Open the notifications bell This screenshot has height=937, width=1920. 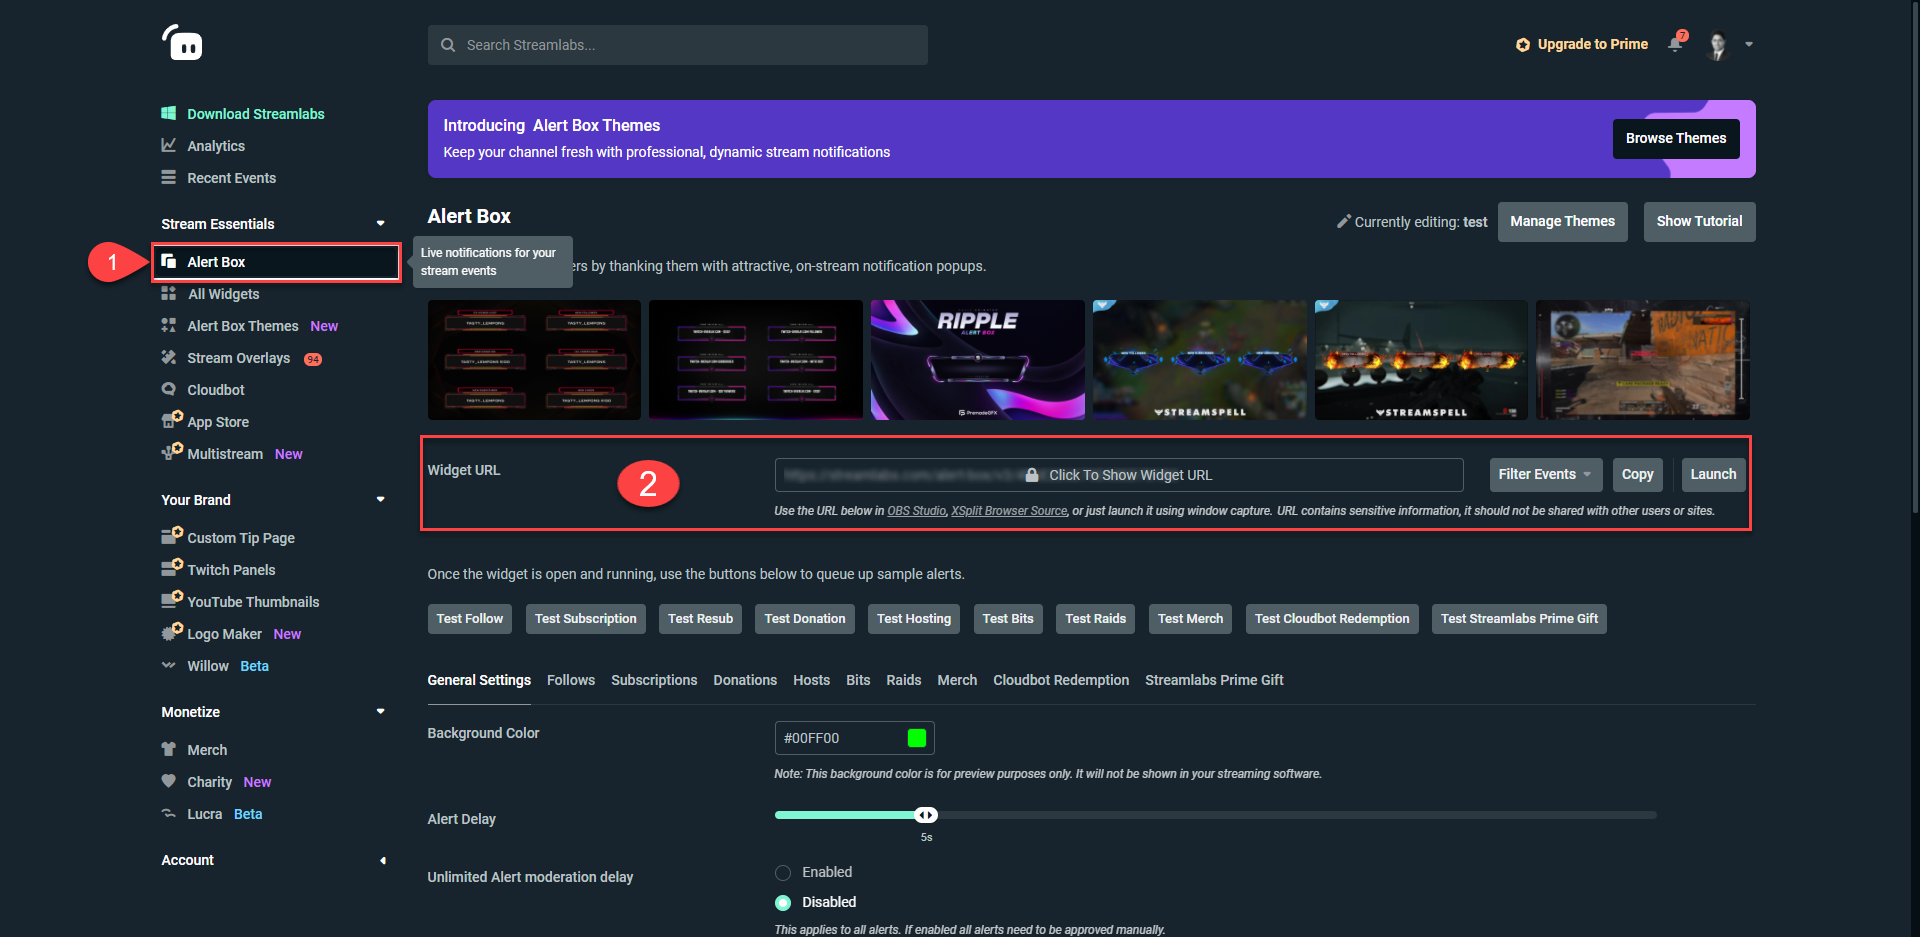1676,43
